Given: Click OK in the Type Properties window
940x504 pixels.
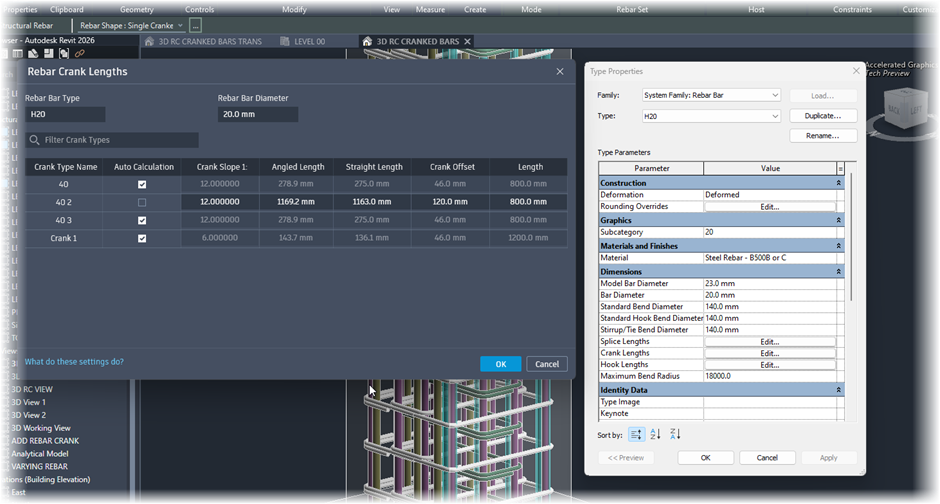Looking at the screenshot, I should 706,458.
